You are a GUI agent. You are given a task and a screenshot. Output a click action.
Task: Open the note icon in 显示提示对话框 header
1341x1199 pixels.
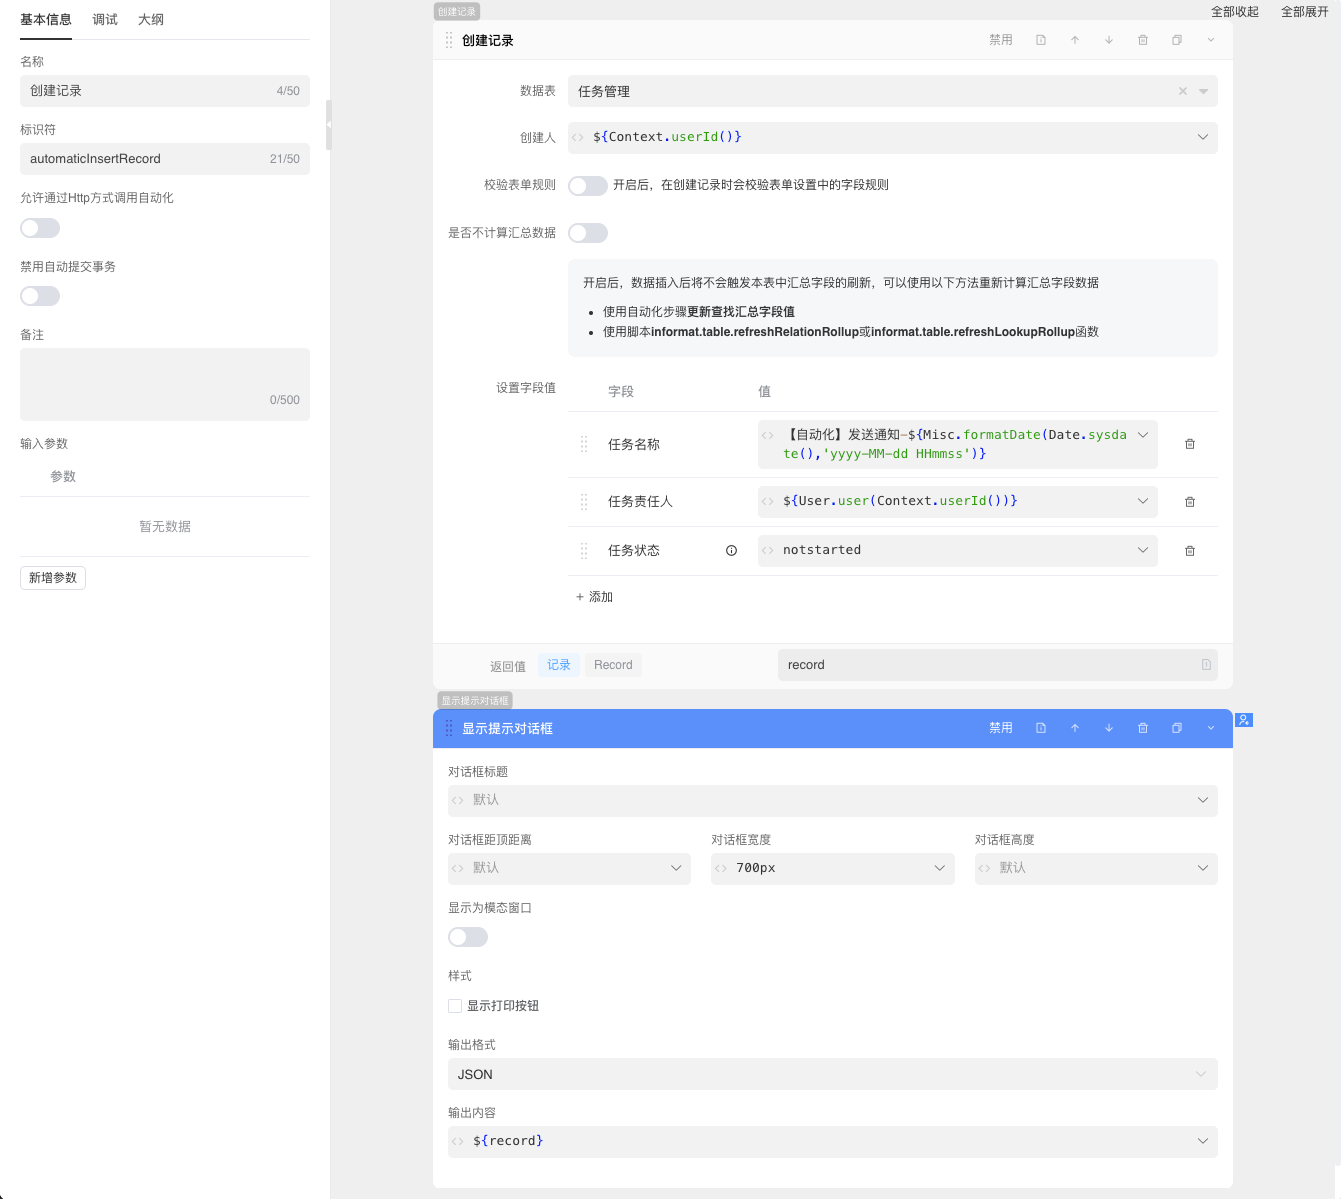tap(1041, 728)
